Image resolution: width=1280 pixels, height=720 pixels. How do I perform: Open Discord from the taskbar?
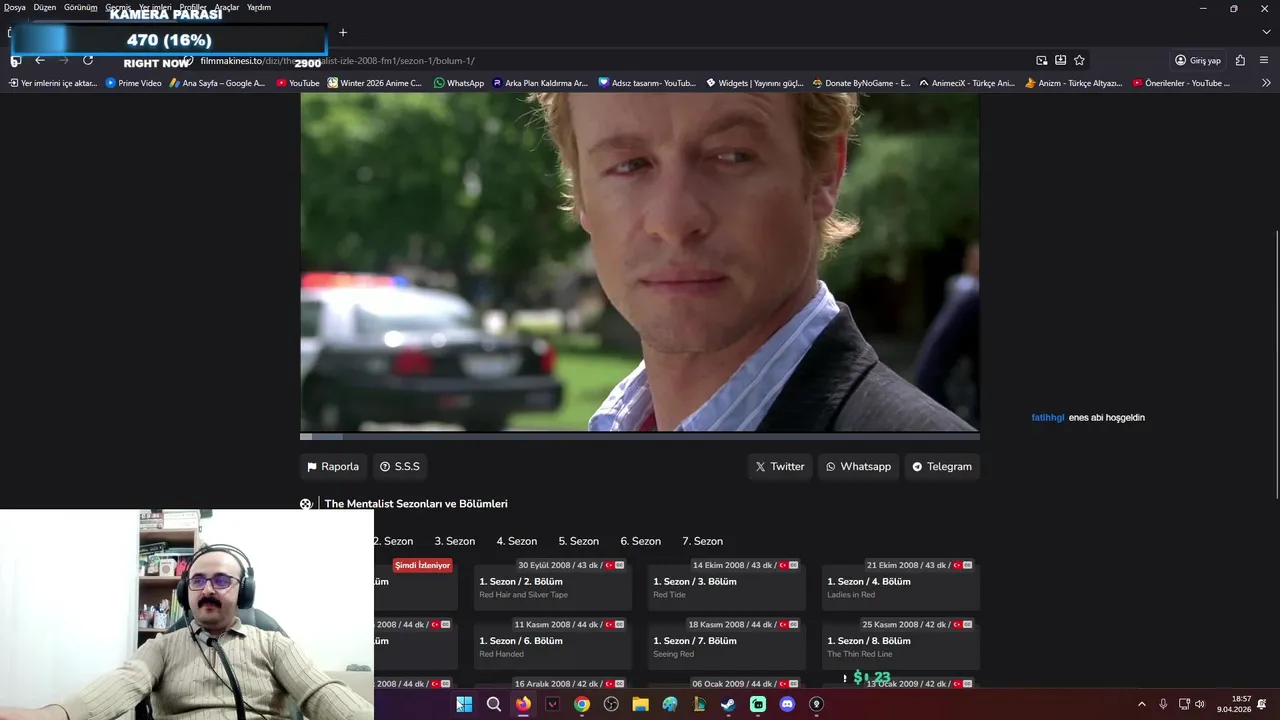coord(787,704)
